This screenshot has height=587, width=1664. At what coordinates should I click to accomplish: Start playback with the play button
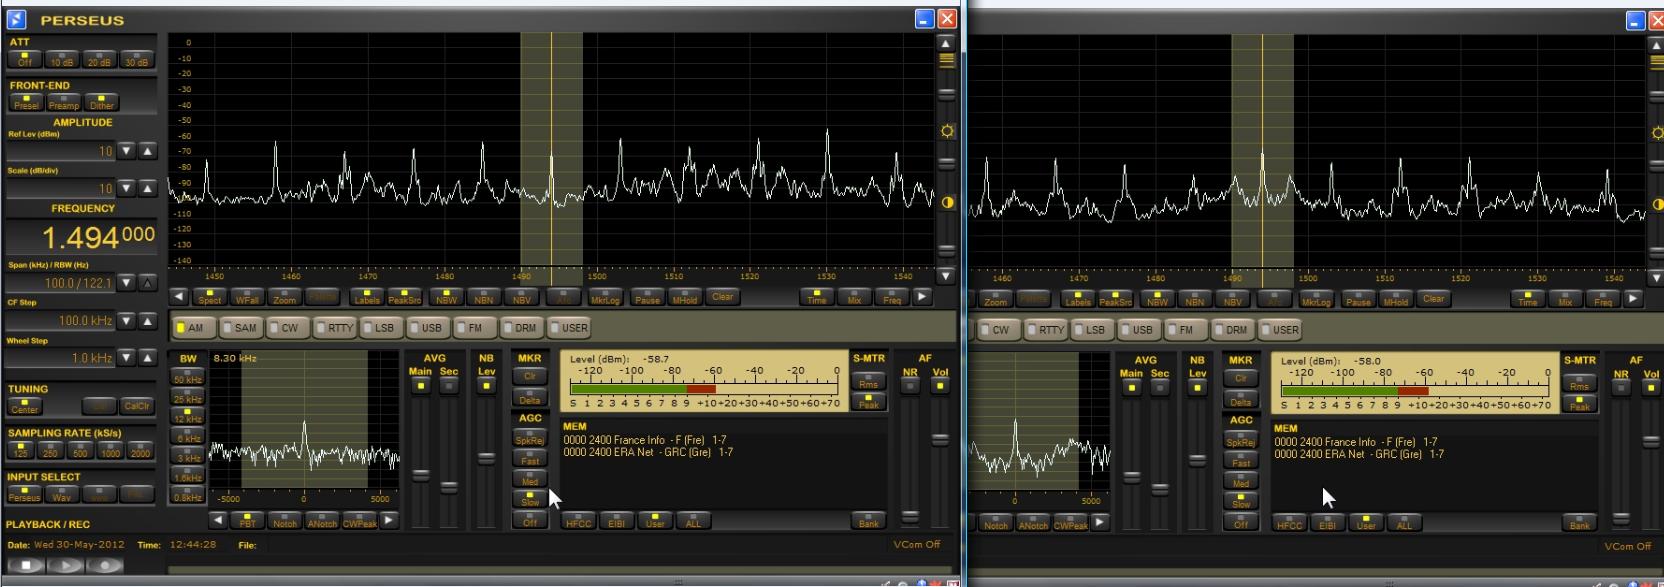click(x=66, y=565)
